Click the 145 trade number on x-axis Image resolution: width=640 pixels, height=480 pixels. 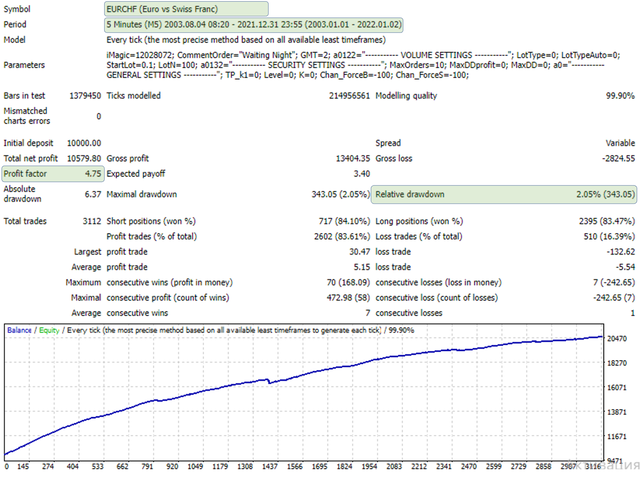tap(23, 467)
